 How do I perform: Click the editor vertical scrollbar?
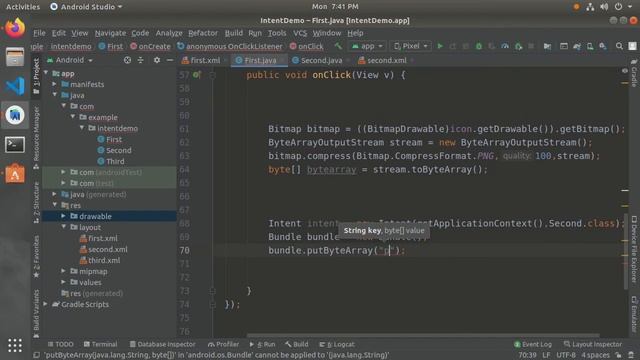tap(625, 251)
